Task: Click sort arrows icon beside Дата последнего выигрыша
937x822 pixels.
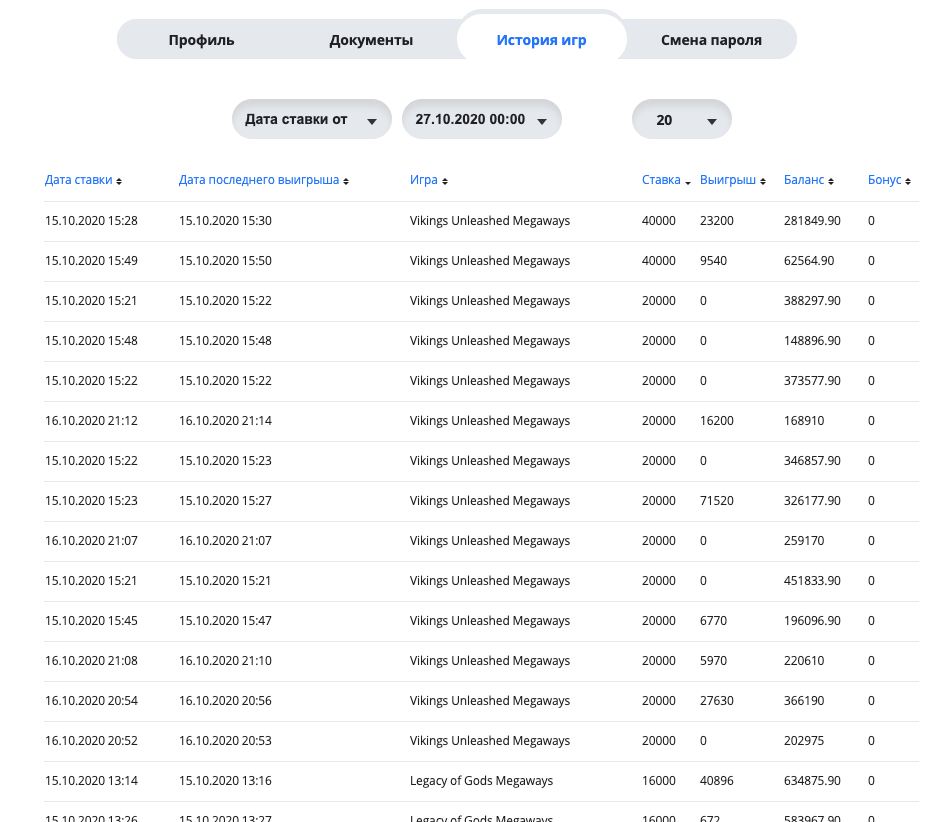Action: pyautogui.click(x=346, y=181)
